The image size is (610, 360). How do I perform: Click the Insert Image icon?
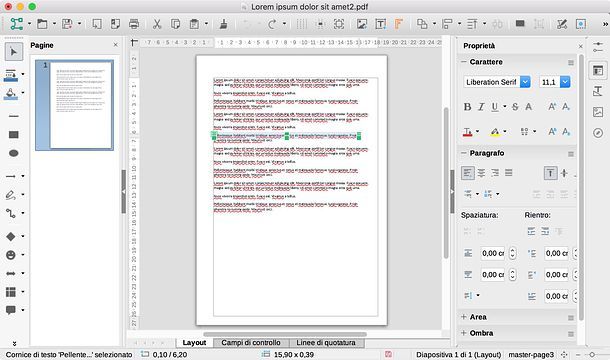(x=362, y=24)
